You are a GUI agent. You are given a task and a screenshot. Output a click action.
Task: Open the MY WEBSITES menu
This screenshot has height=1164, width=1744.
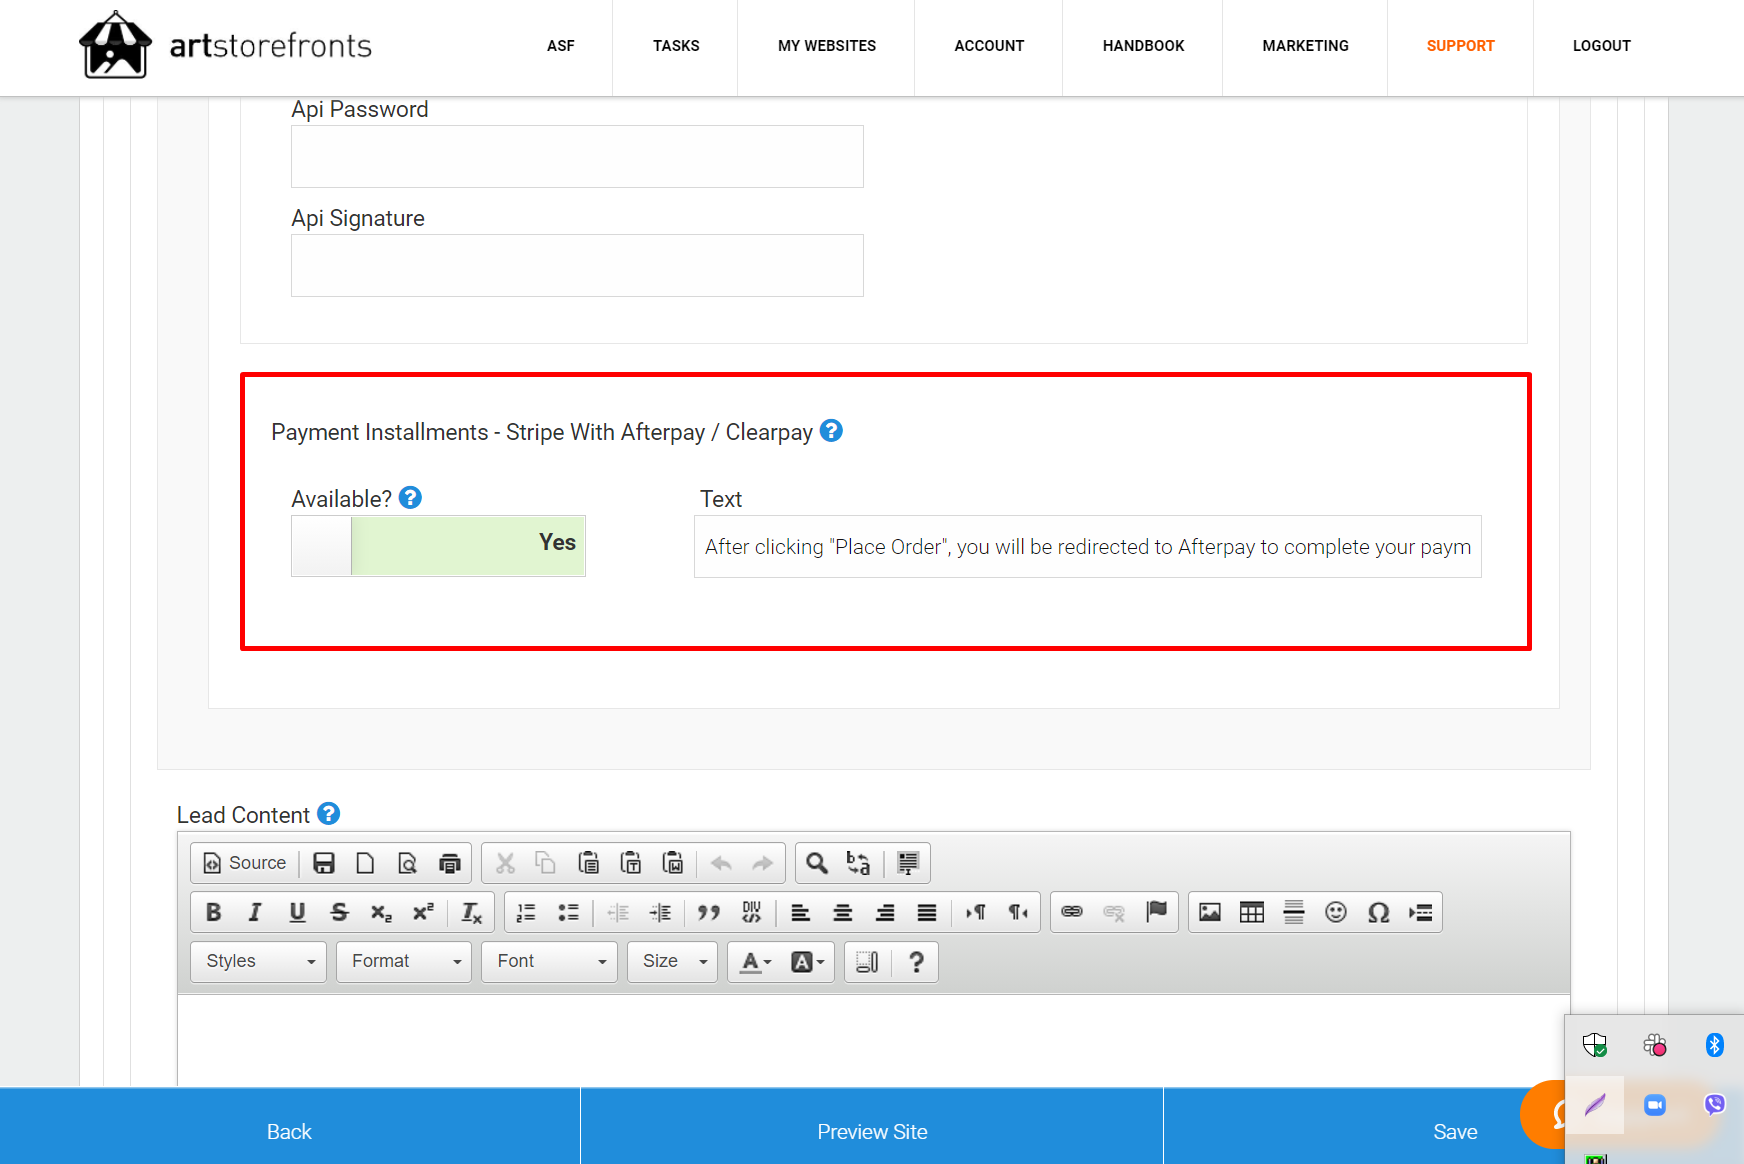pos(826,46)
